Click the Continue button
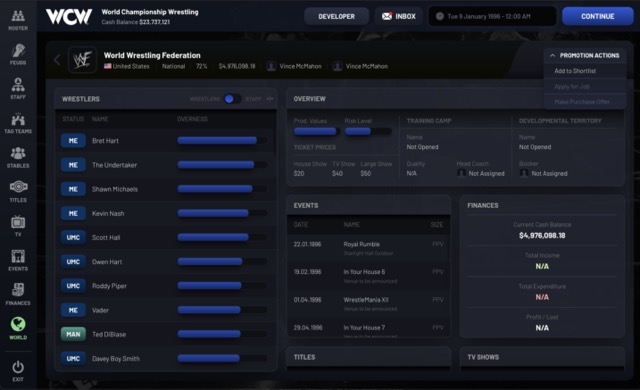The image size is (640, 390). (x=598, y=16)
